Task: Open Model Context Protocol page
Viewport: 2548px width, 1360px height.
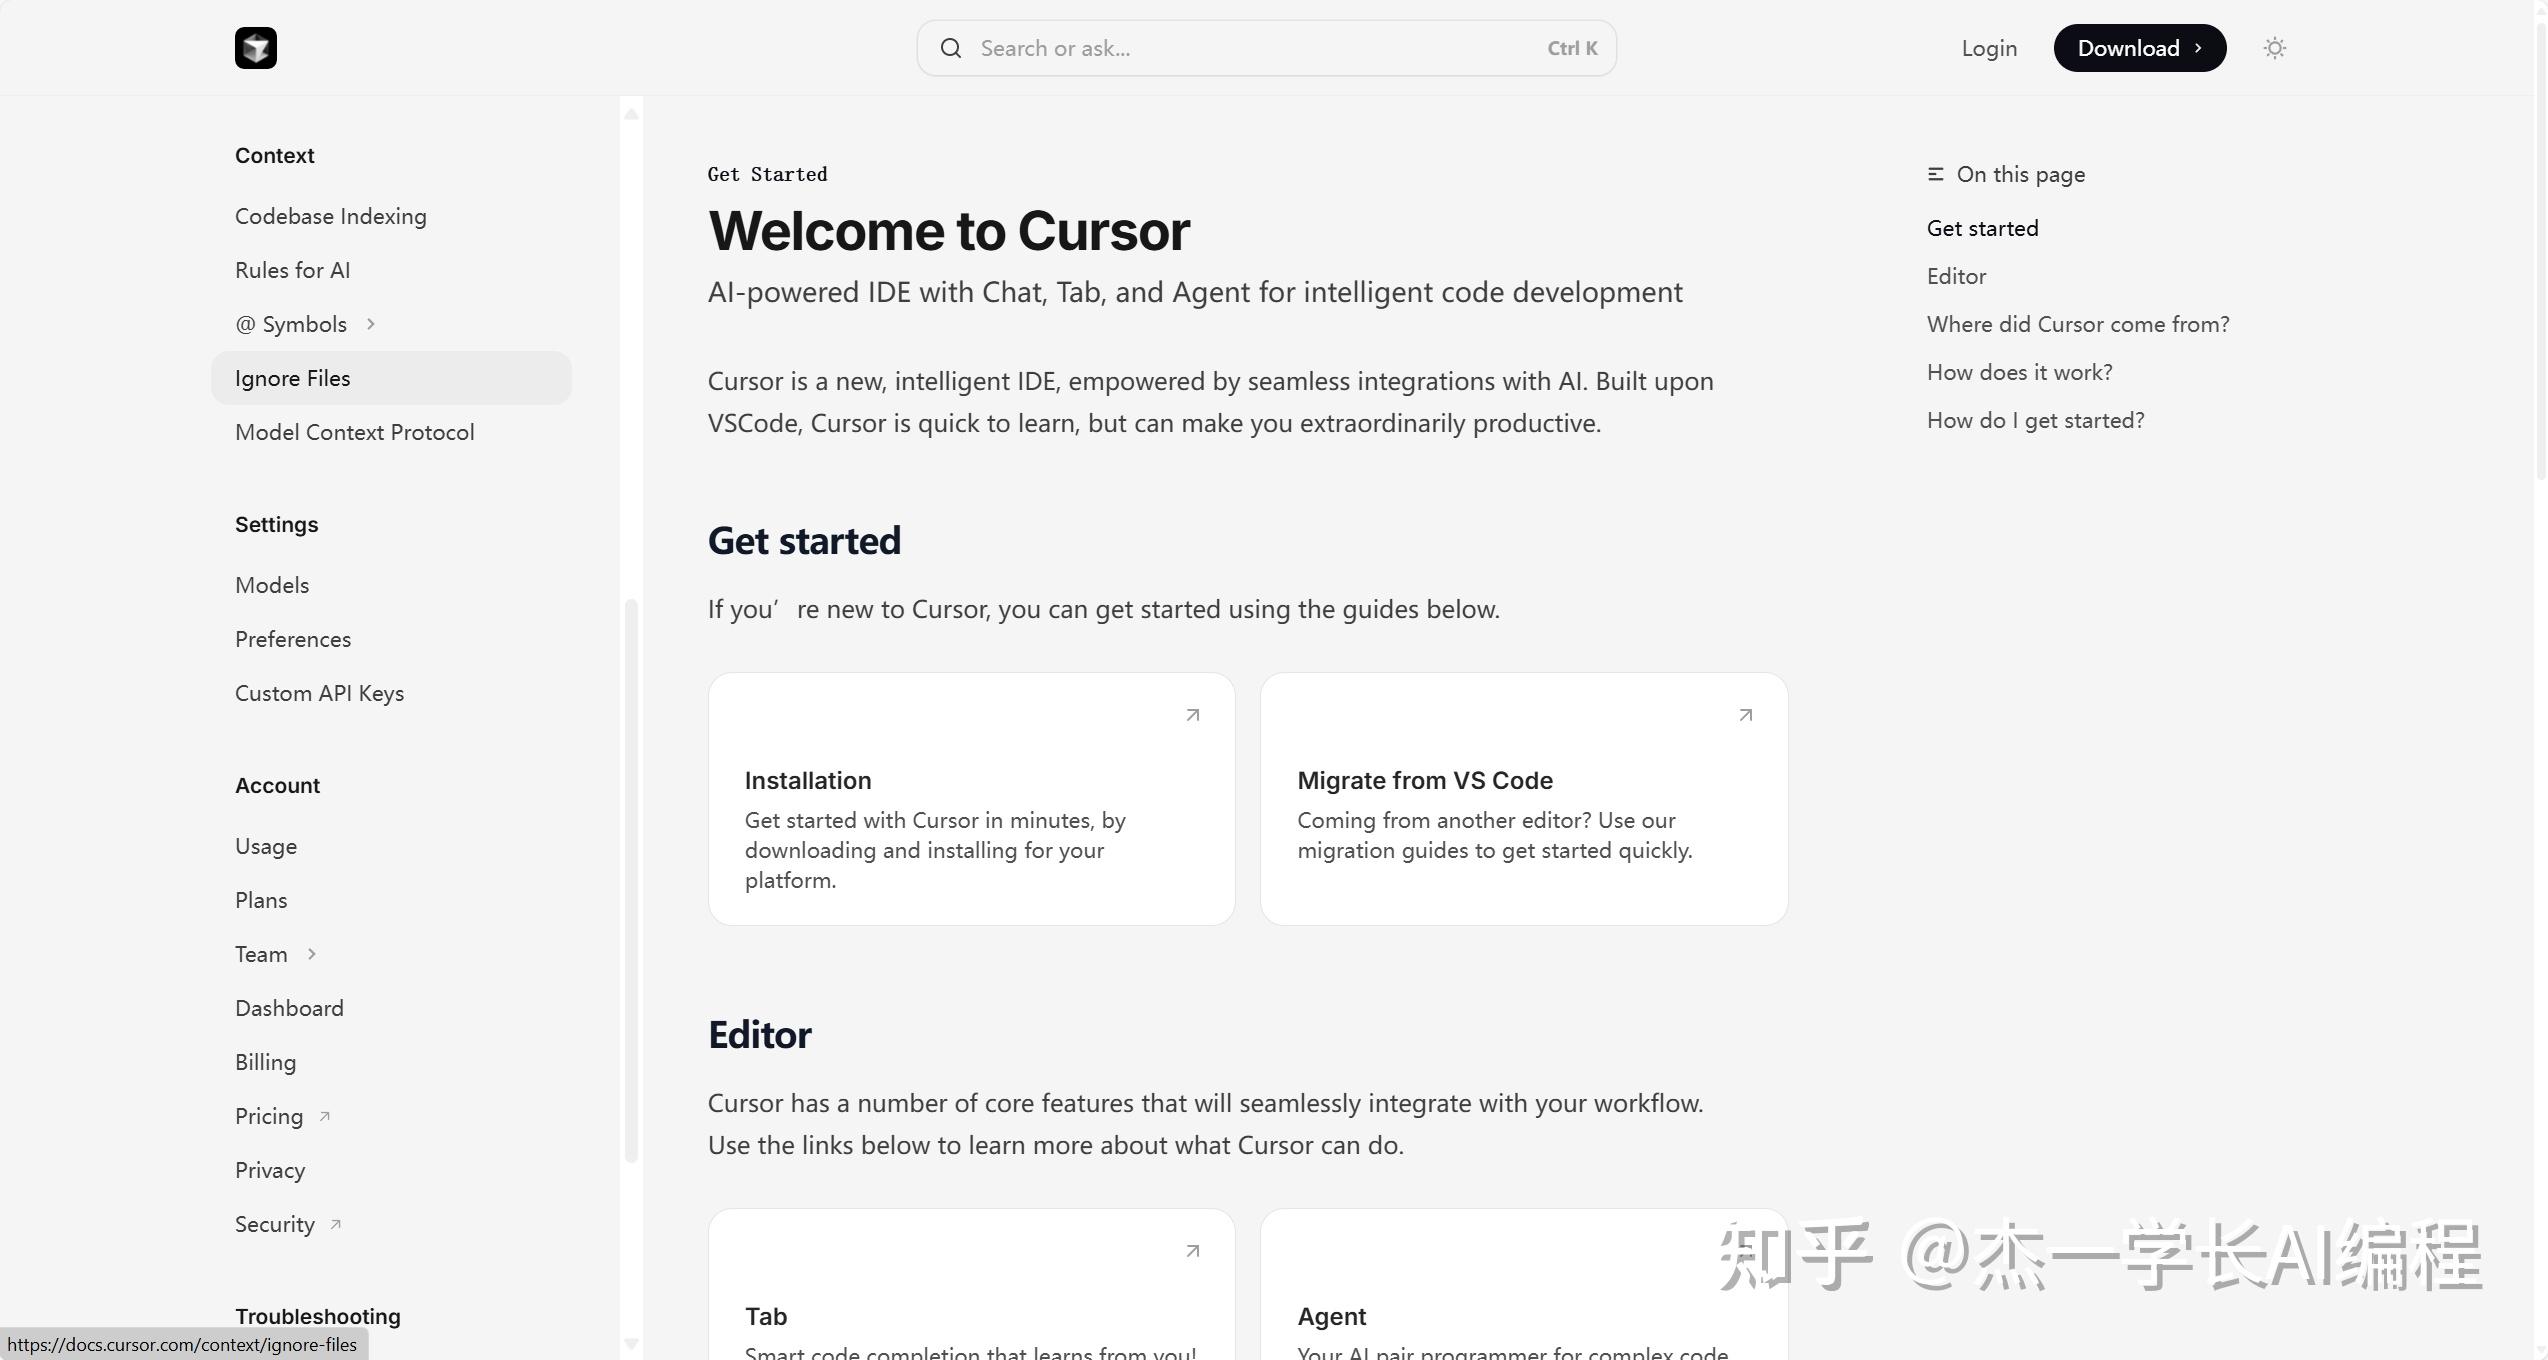Action: [354, 432]
